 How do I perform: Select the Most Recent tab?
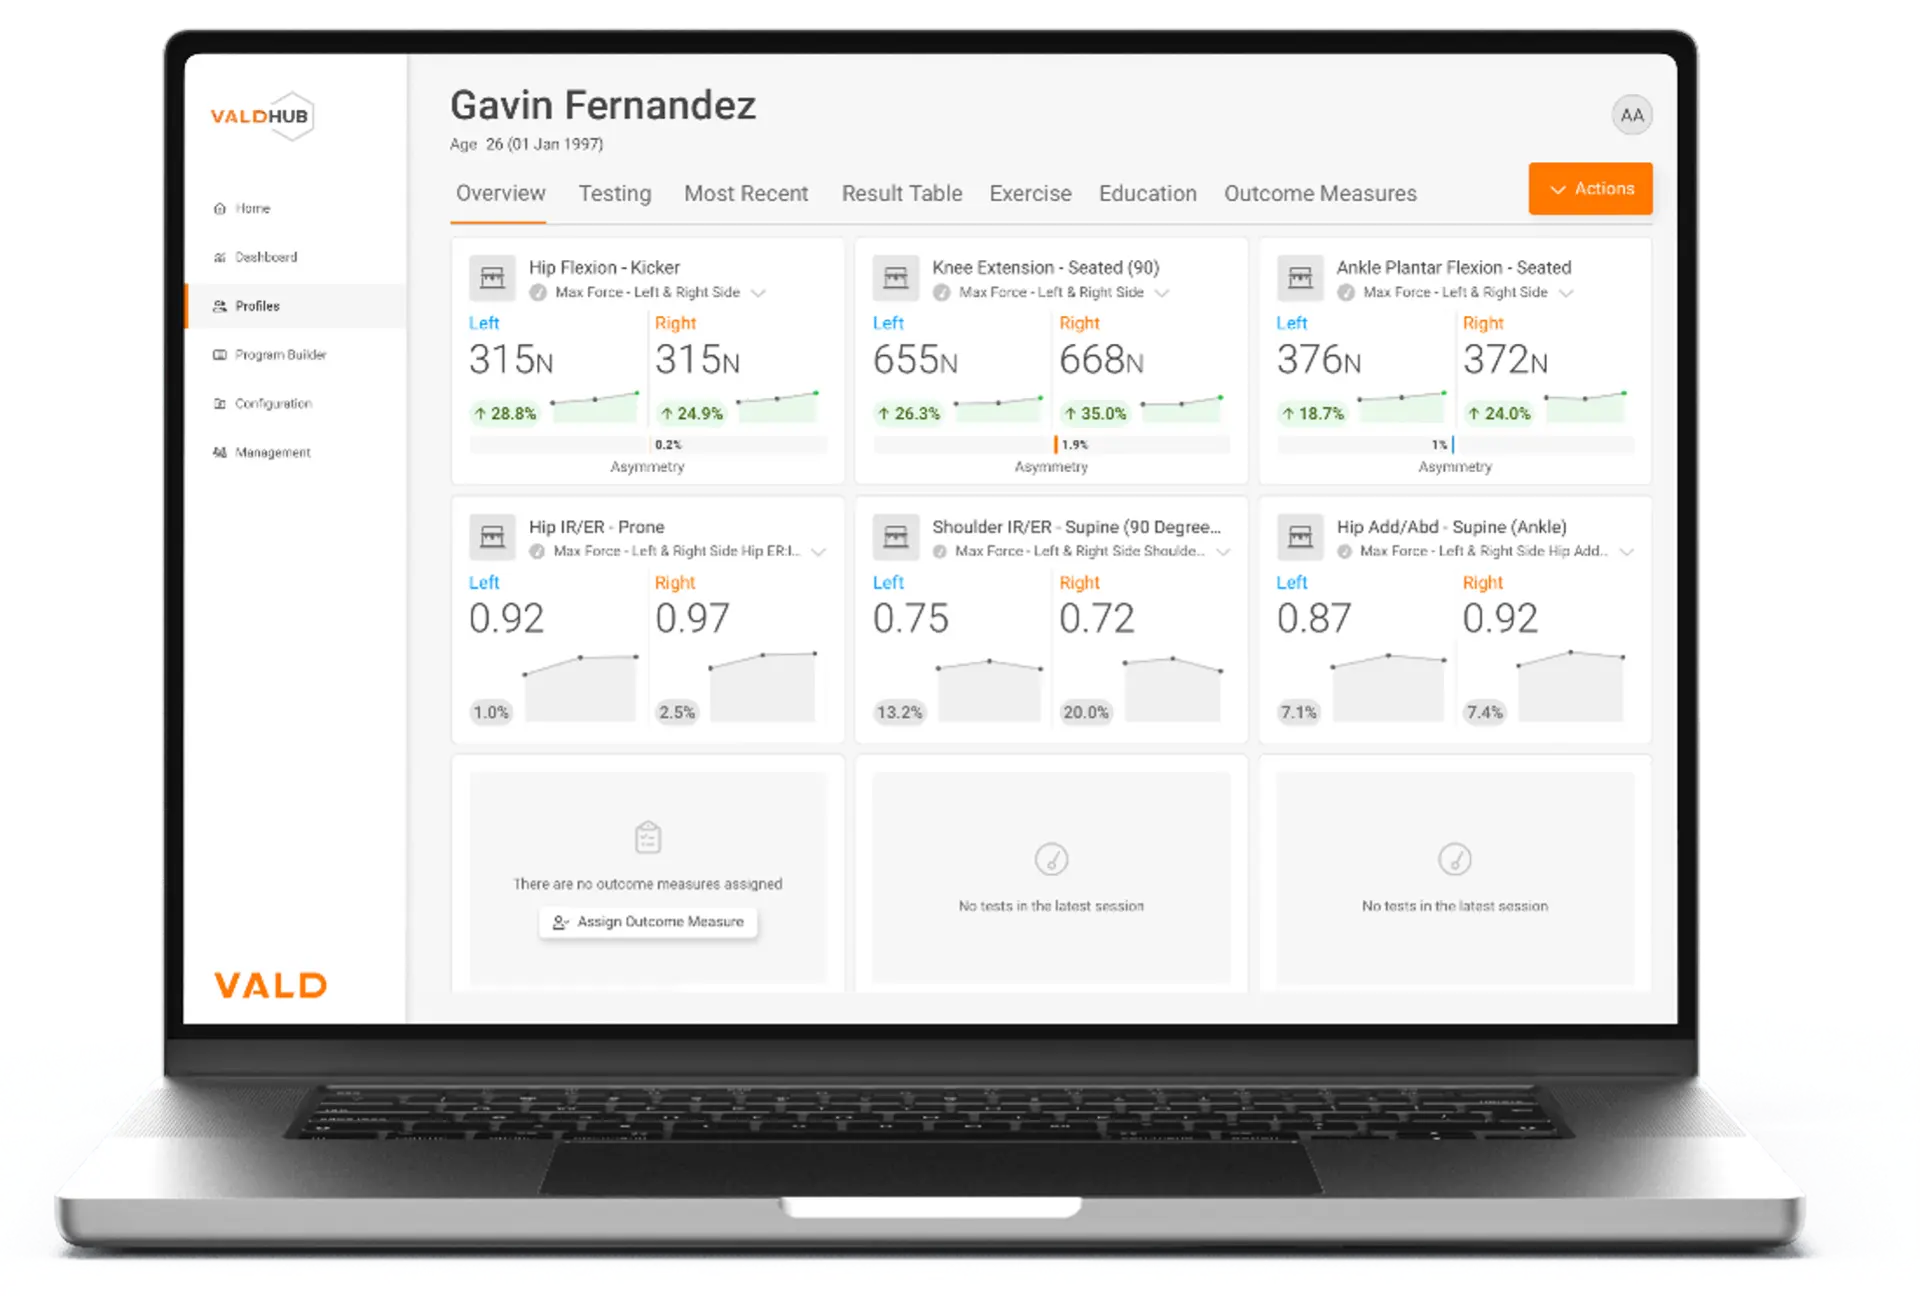tap(746, 193)
